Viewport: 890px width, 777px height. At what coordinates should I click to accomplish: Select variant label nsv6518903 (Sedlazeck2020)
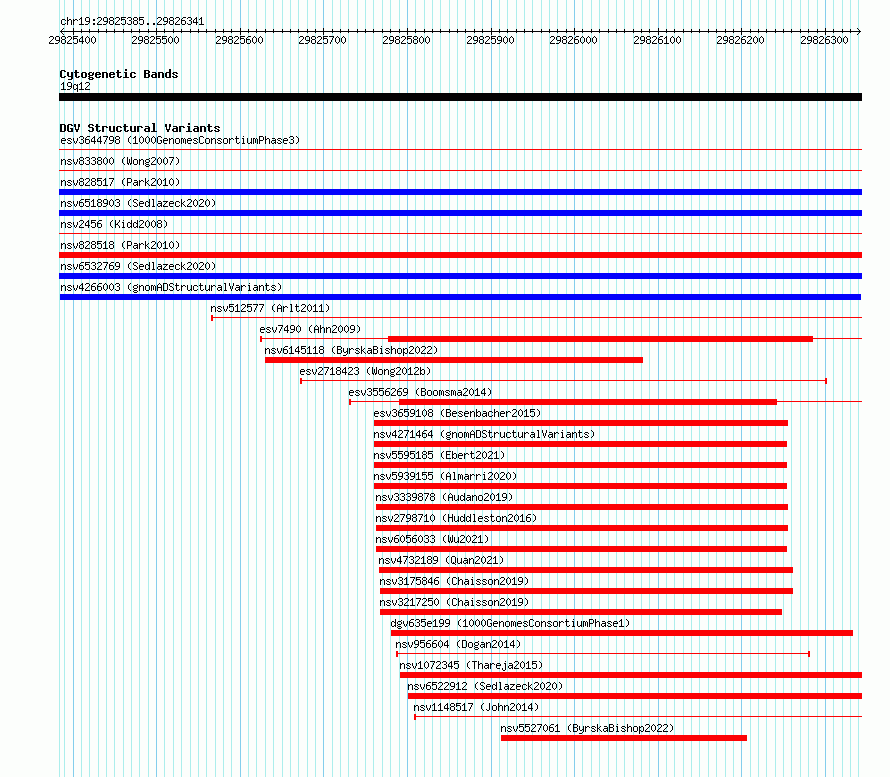pyautogui.click(x=138, y=203)
